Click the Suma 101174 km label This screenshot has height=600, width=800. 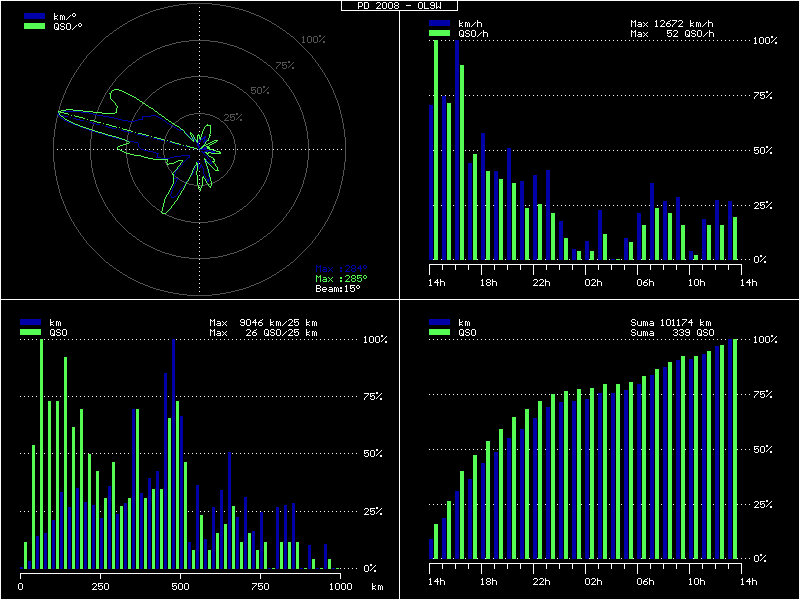point(671,322)
